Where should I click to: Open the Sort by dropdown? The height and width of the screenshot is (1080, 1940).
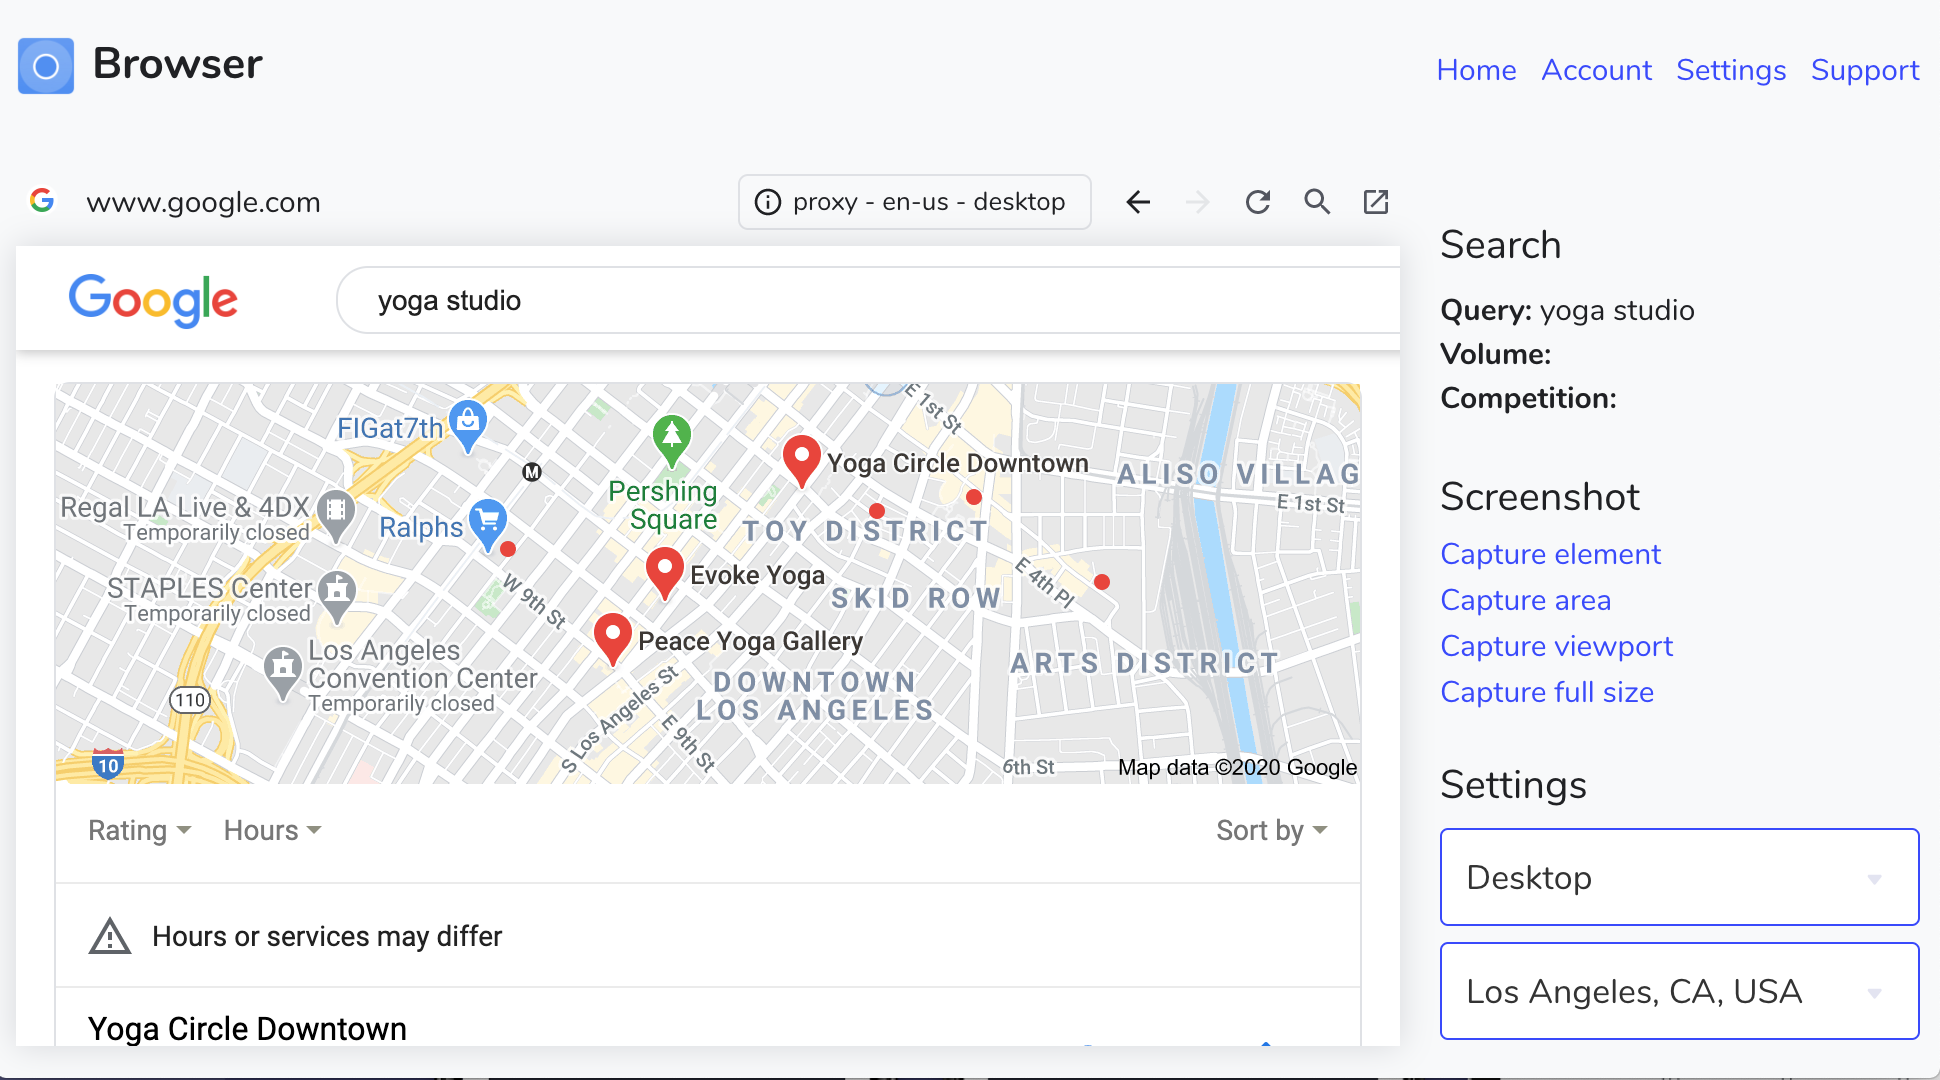(x=1271, y=830)
